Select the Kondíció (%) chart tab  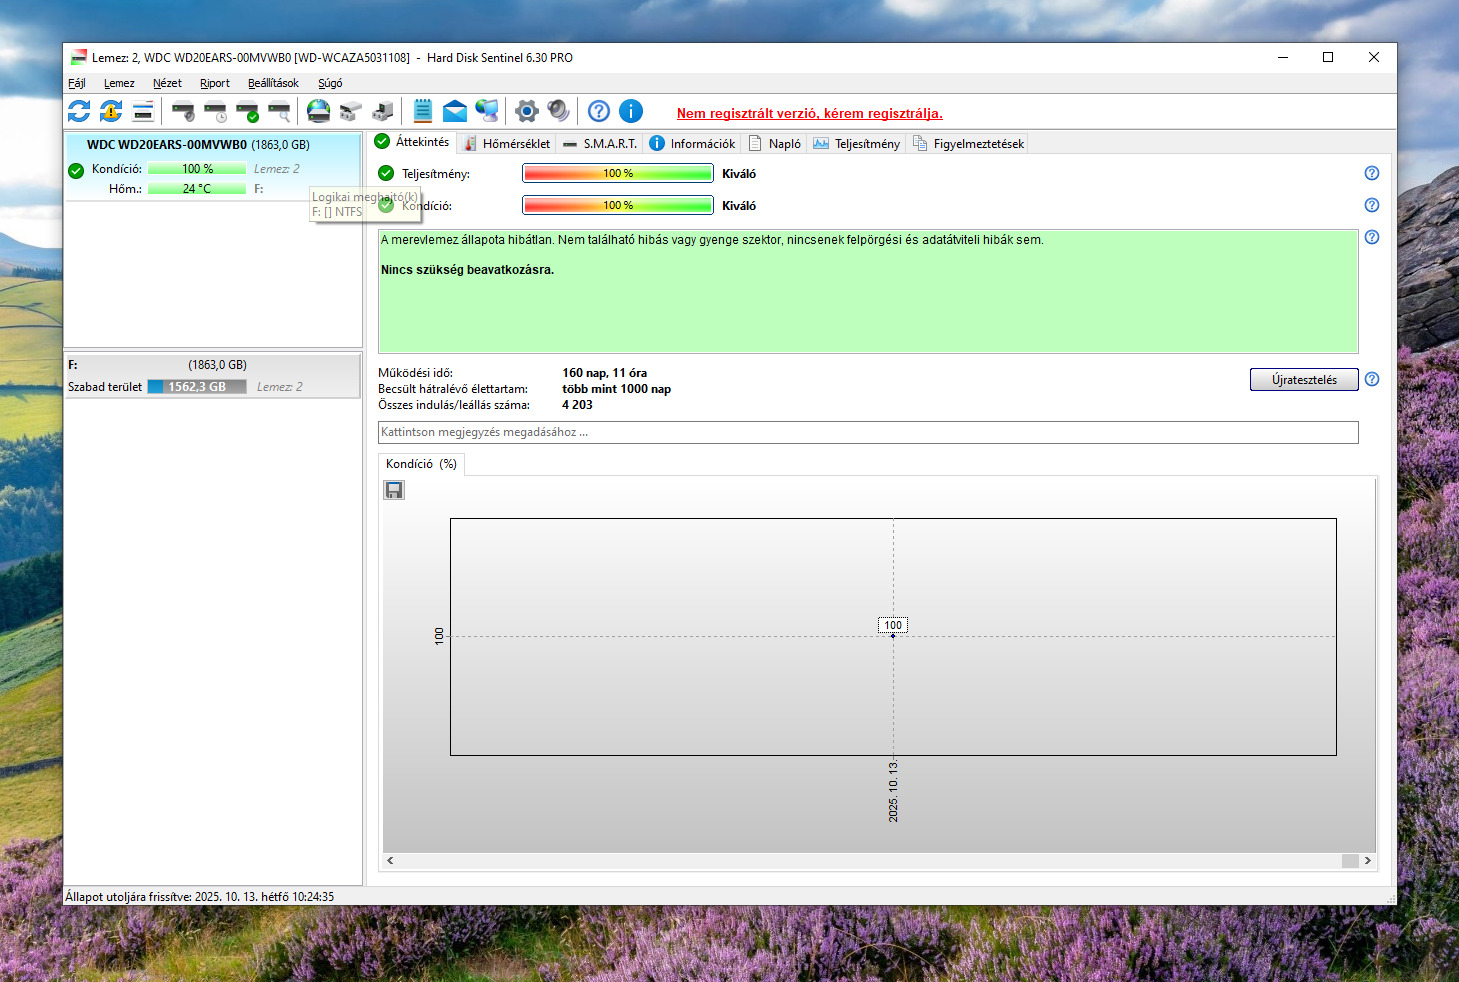coord(421,464)
